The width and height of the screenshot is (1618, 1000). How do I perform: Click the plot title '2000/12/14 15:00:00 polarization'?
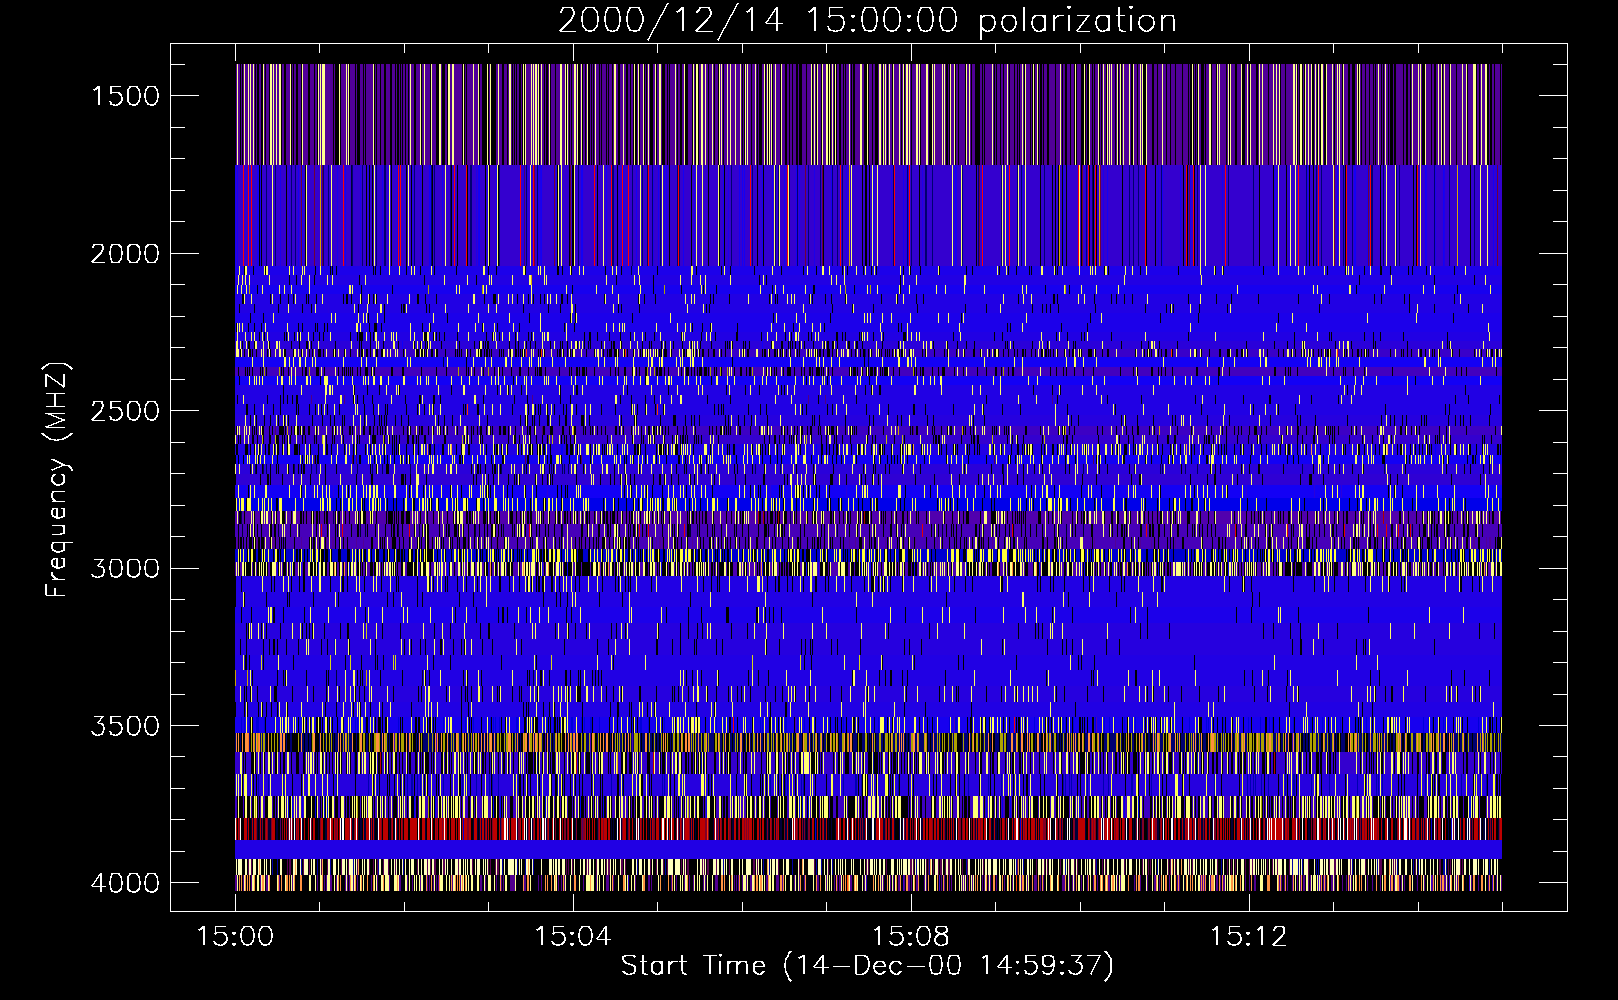click(x=867, y=21)
